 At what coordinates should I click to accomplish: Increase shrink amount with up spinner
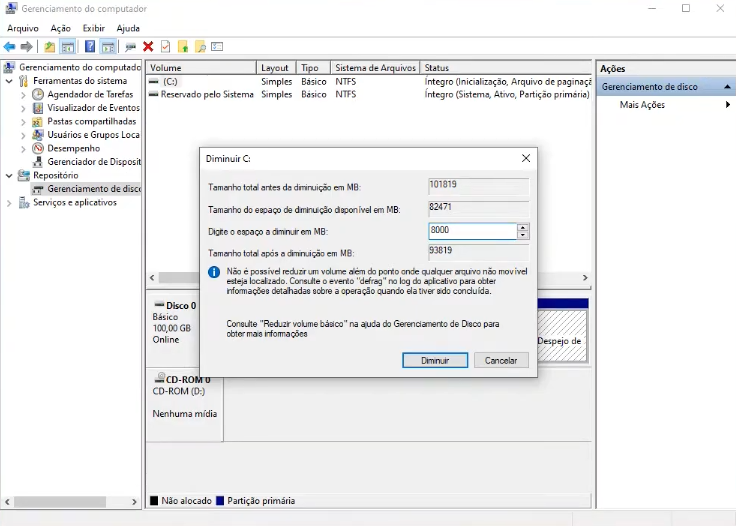pos(522,228)
